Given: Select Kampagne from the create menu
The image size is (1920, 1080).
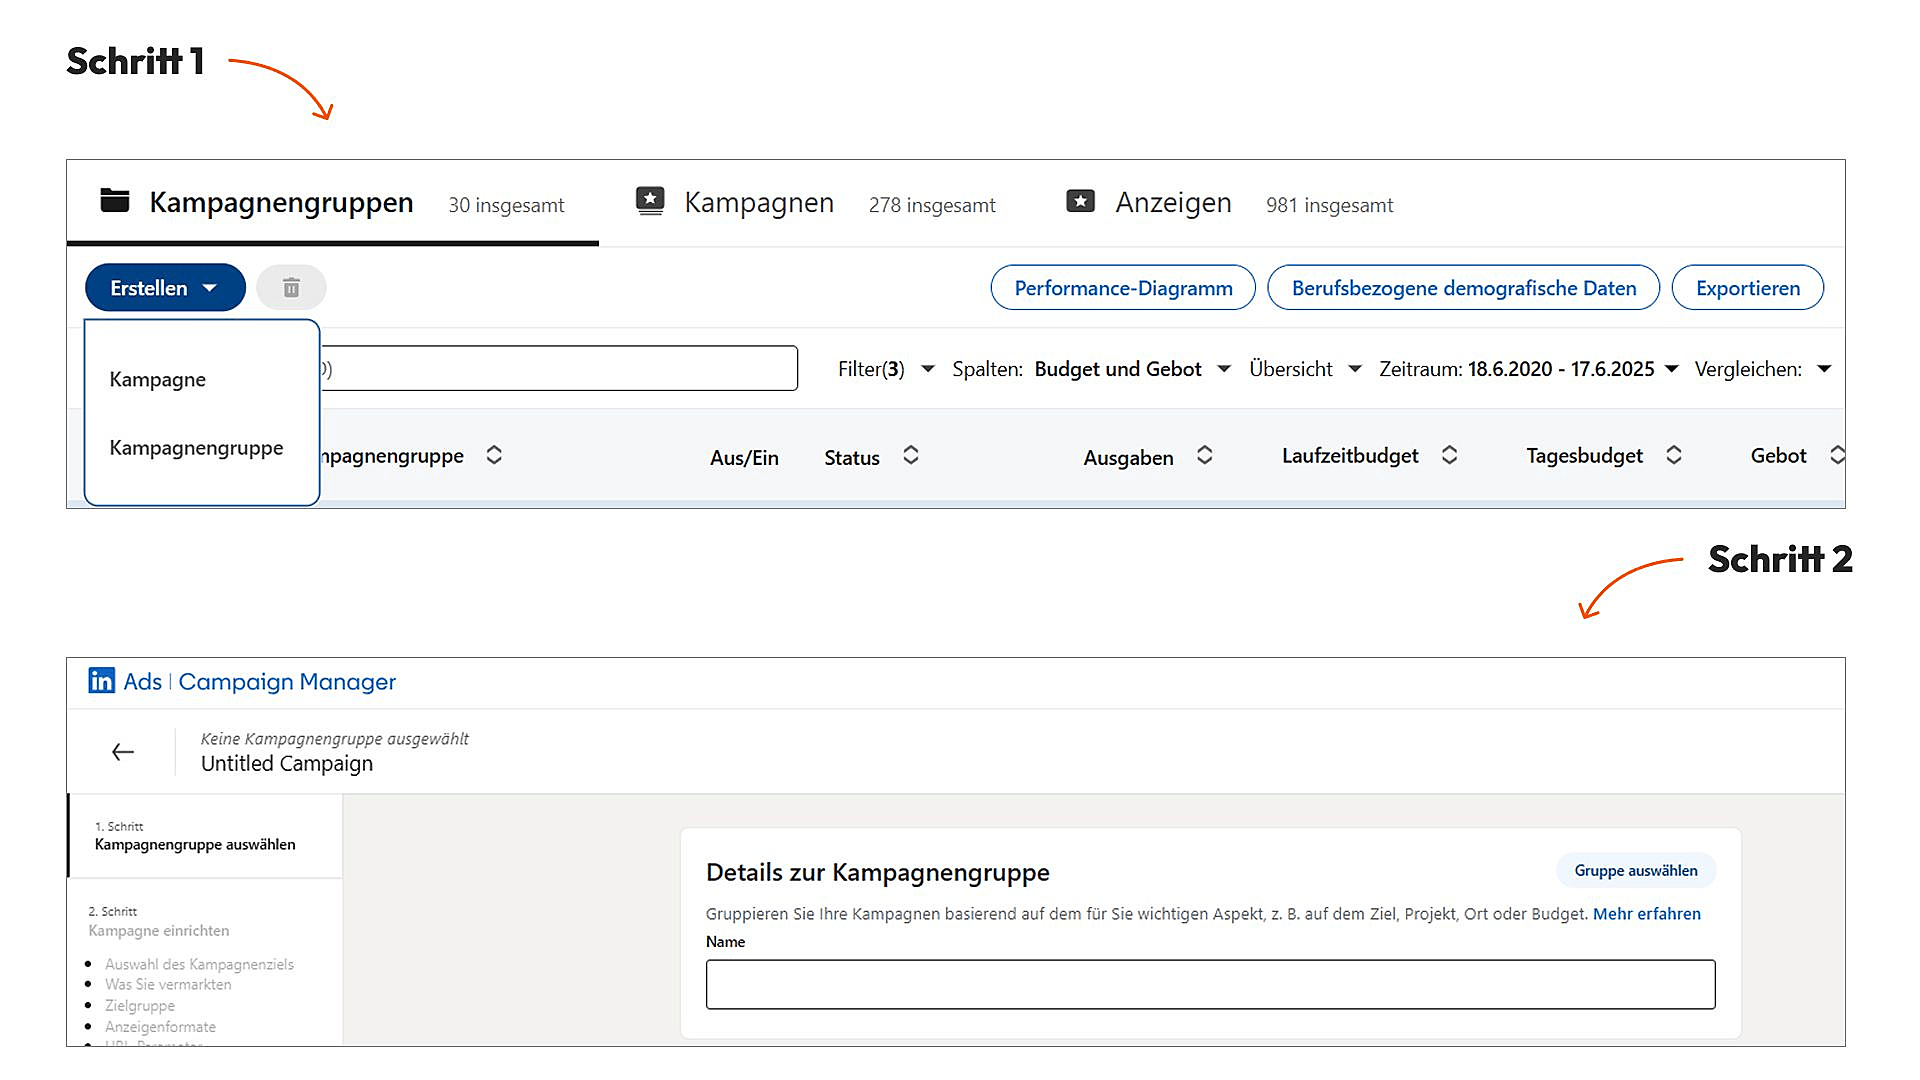Looking at the screenshot, I should [158, 380].
